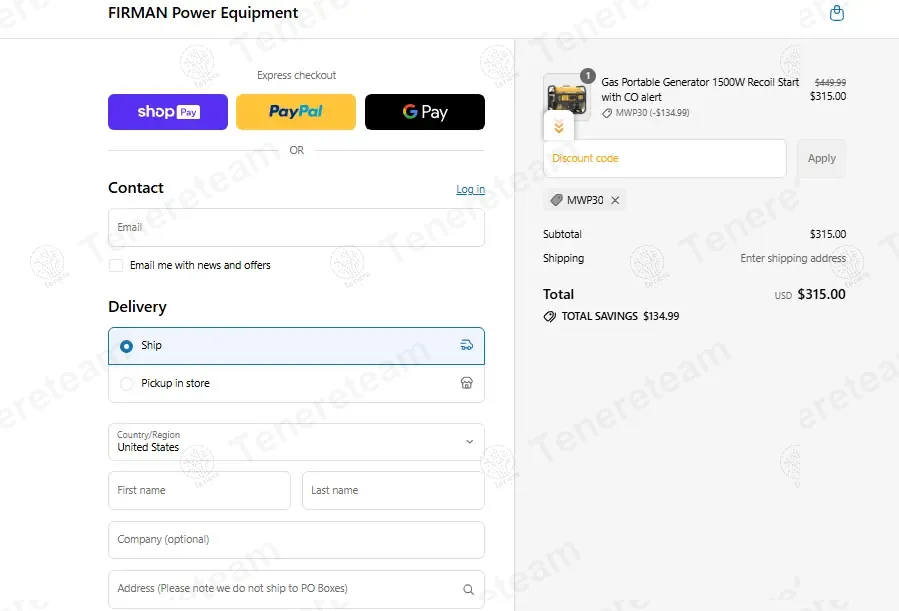
Task: Click FIRMAN Power Equipment store title
Action: pos(203,13)
